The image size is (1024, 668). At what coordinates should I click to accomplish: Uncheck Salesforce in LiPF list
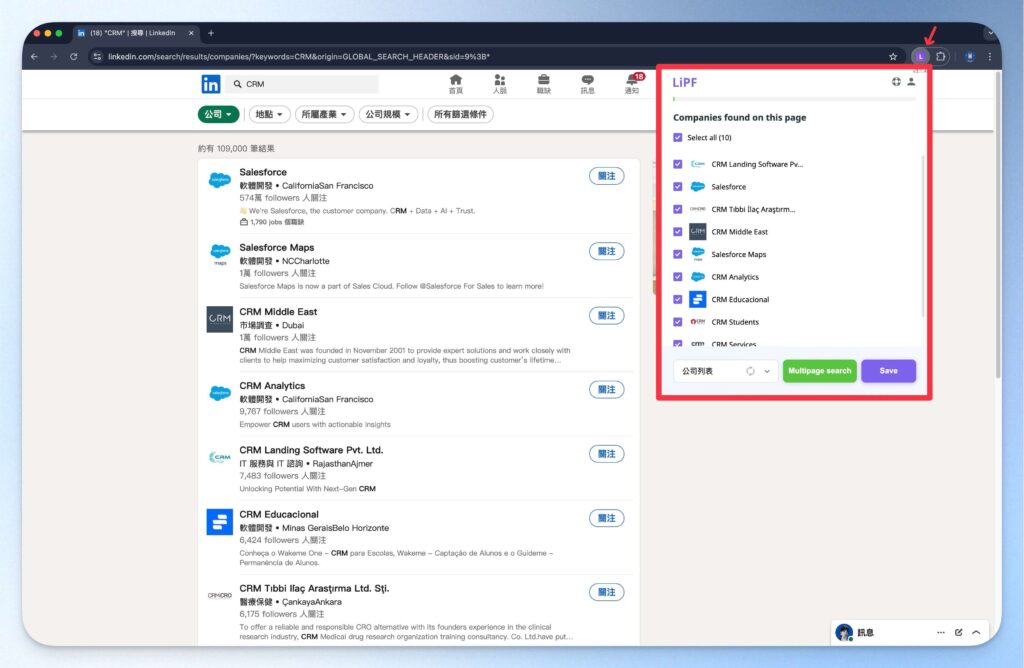[x=678, y=187]
